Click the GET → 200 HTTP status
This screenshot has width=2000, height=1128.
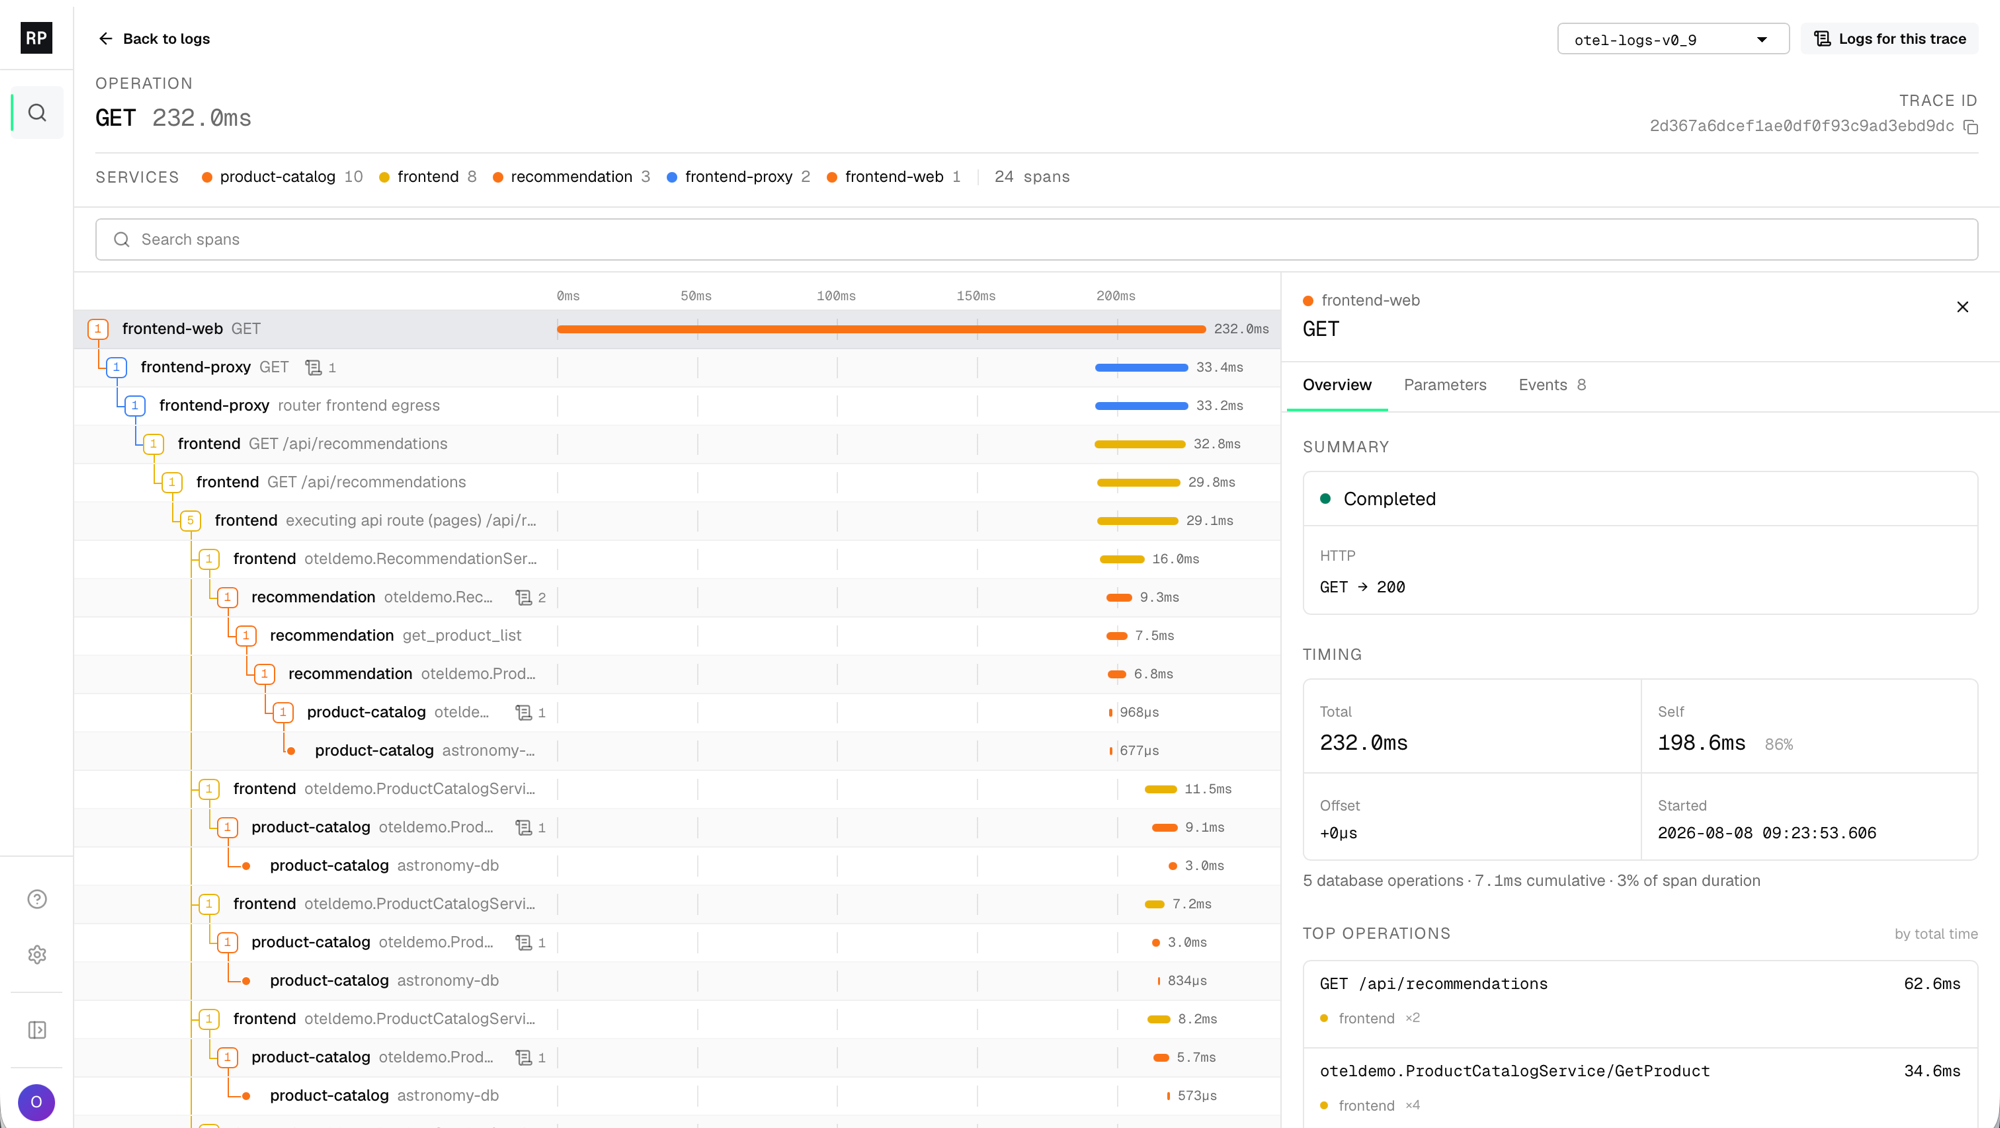[x=1362, y=587]
